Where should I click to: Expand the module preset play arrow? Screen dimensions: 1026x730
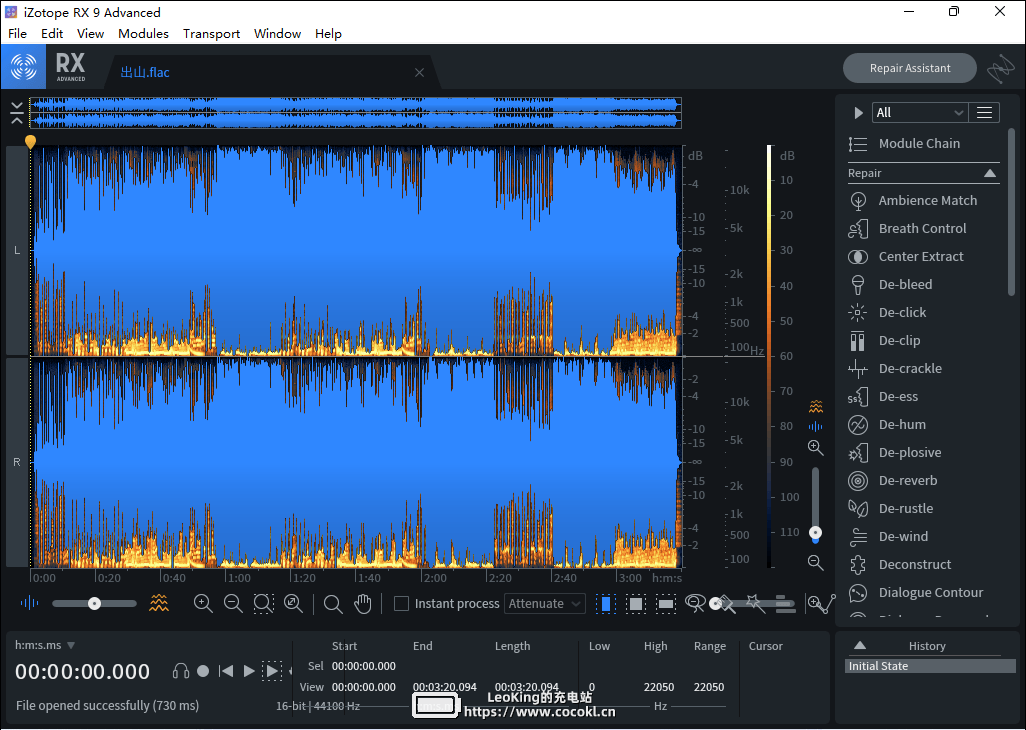(858, 113)
